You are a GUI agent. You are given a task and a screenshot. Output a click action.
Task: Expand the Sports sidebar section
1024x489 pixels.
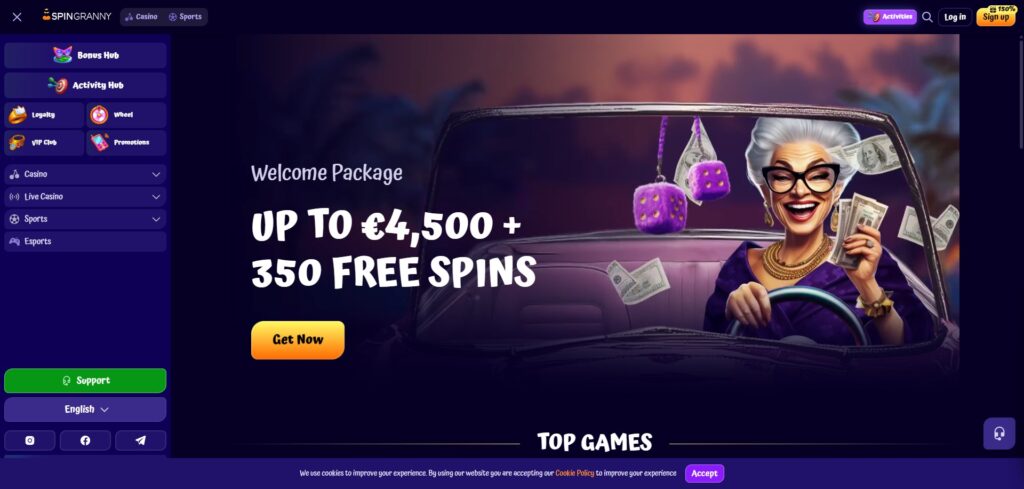[x=85, y=219]
